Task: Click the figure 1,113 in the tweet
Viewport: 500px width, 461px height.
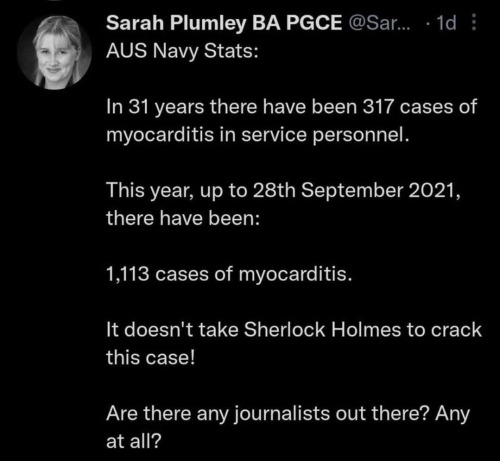Action: coord(128,275)
